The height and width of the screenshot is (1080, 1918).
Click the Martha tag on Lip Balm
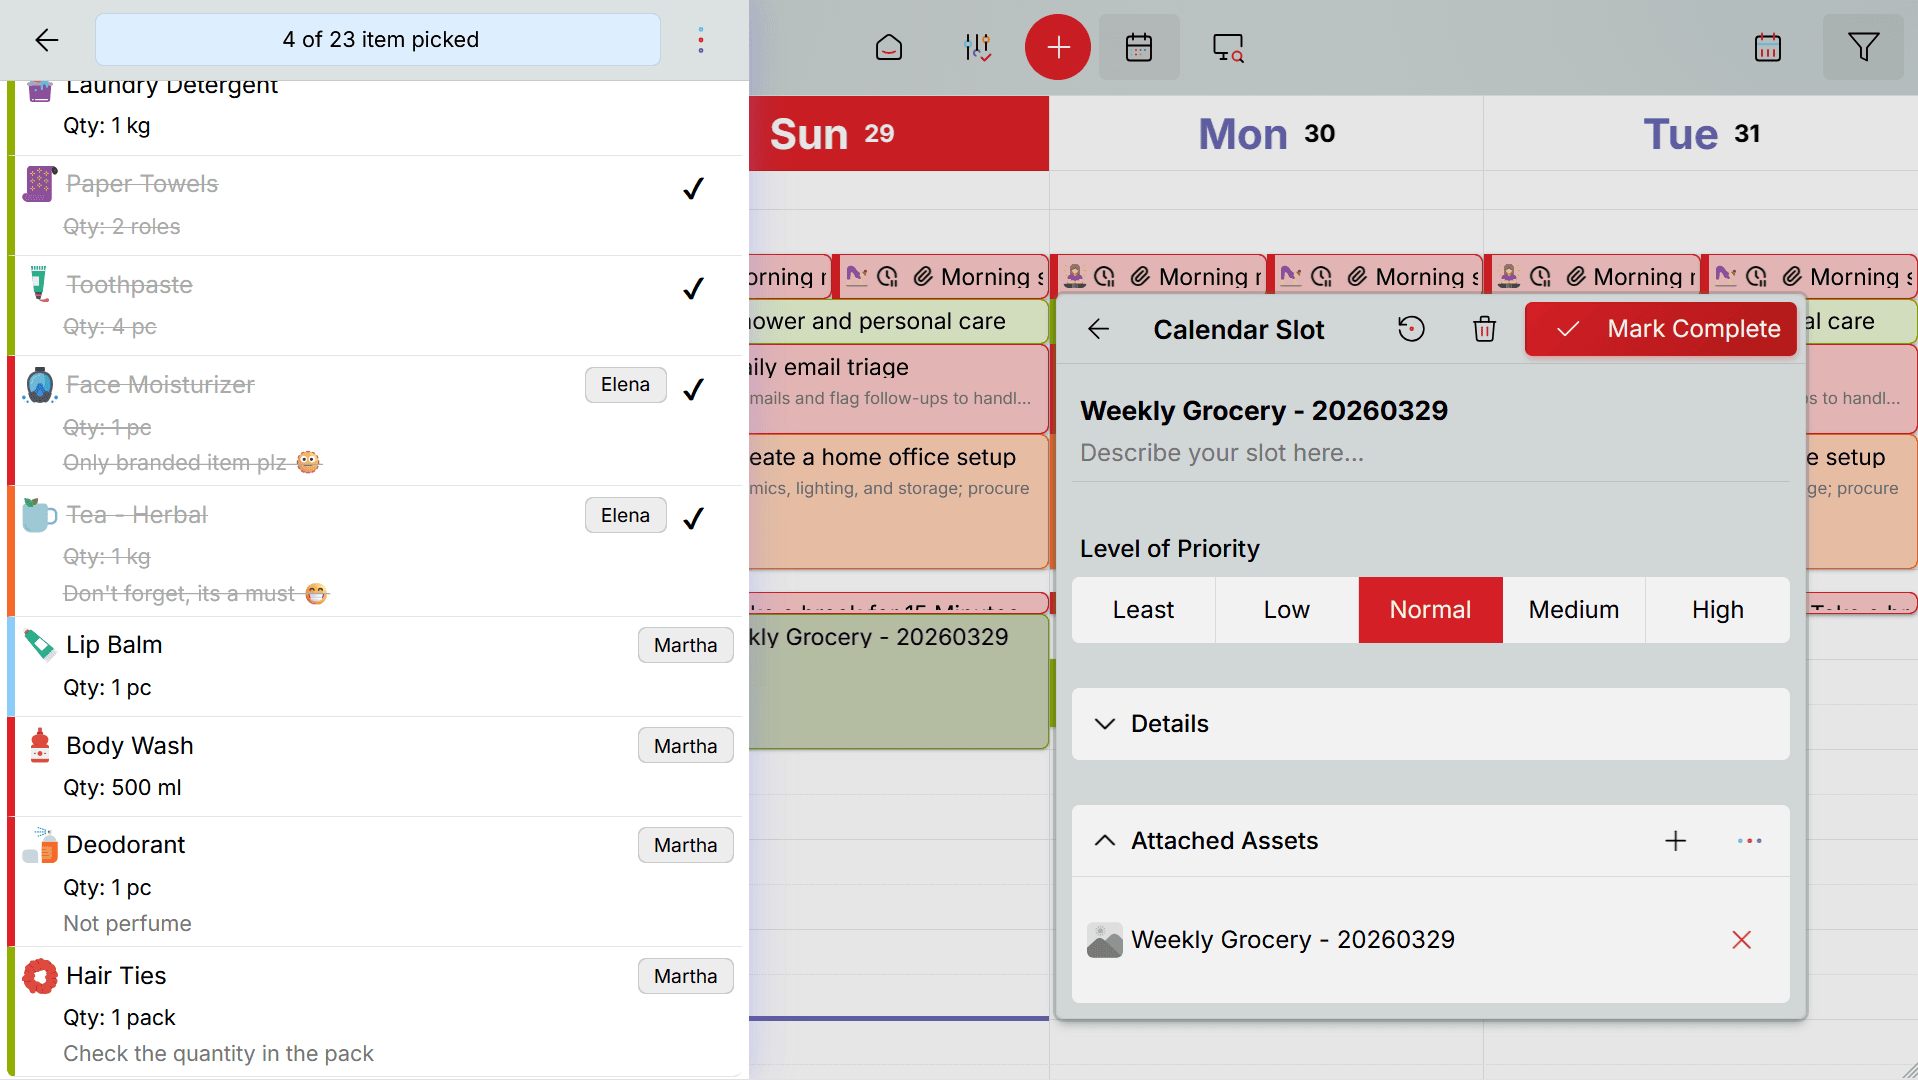(x=685, y=646)
